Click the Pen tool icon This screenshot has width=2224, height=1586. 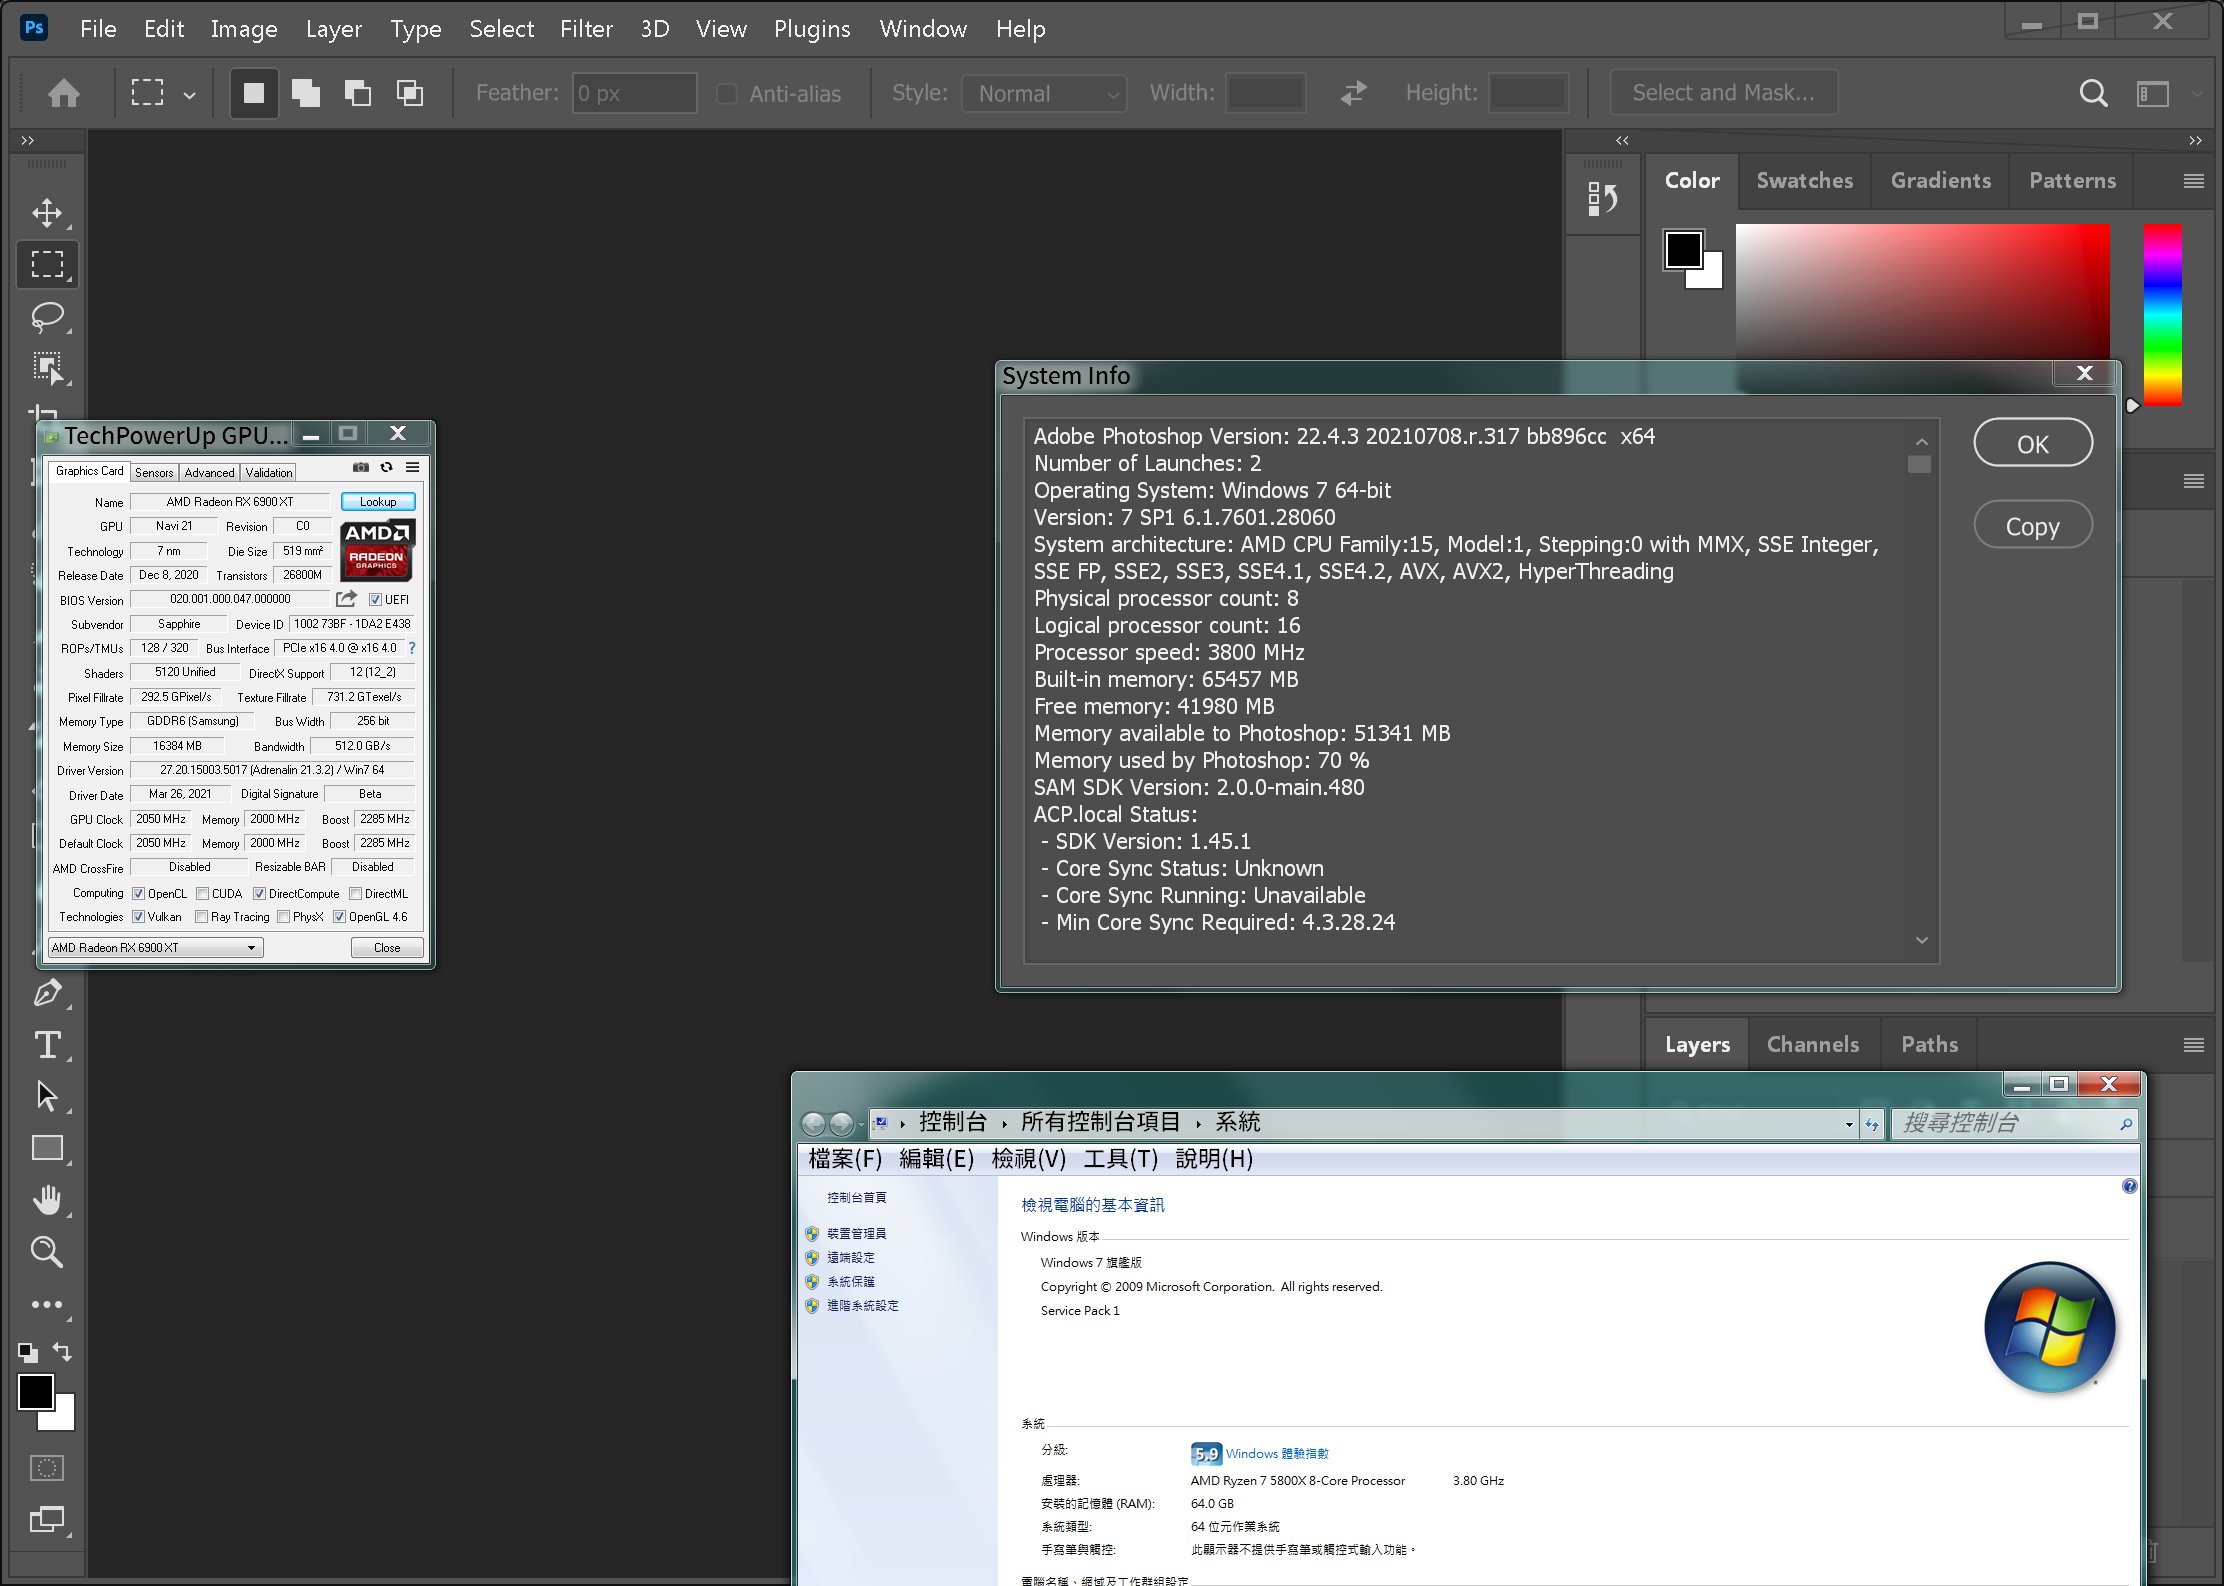coord(46,993)
